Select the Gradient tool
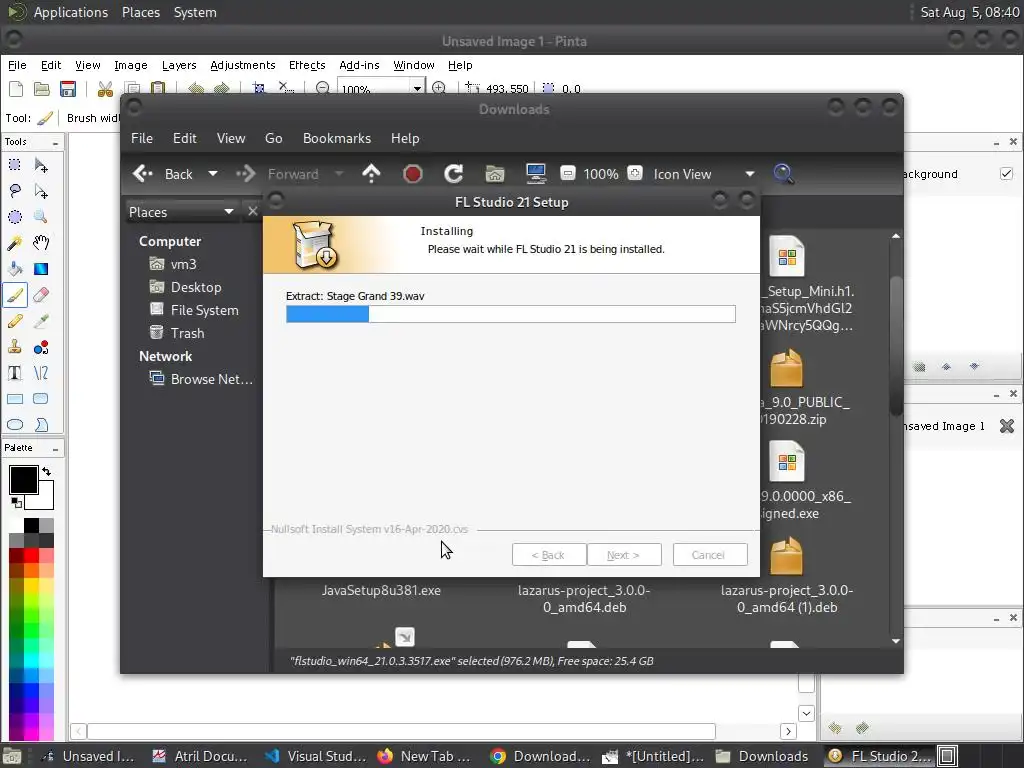Screen dimensions: 1024x768 pyautogui.click(x=41, y=269)
